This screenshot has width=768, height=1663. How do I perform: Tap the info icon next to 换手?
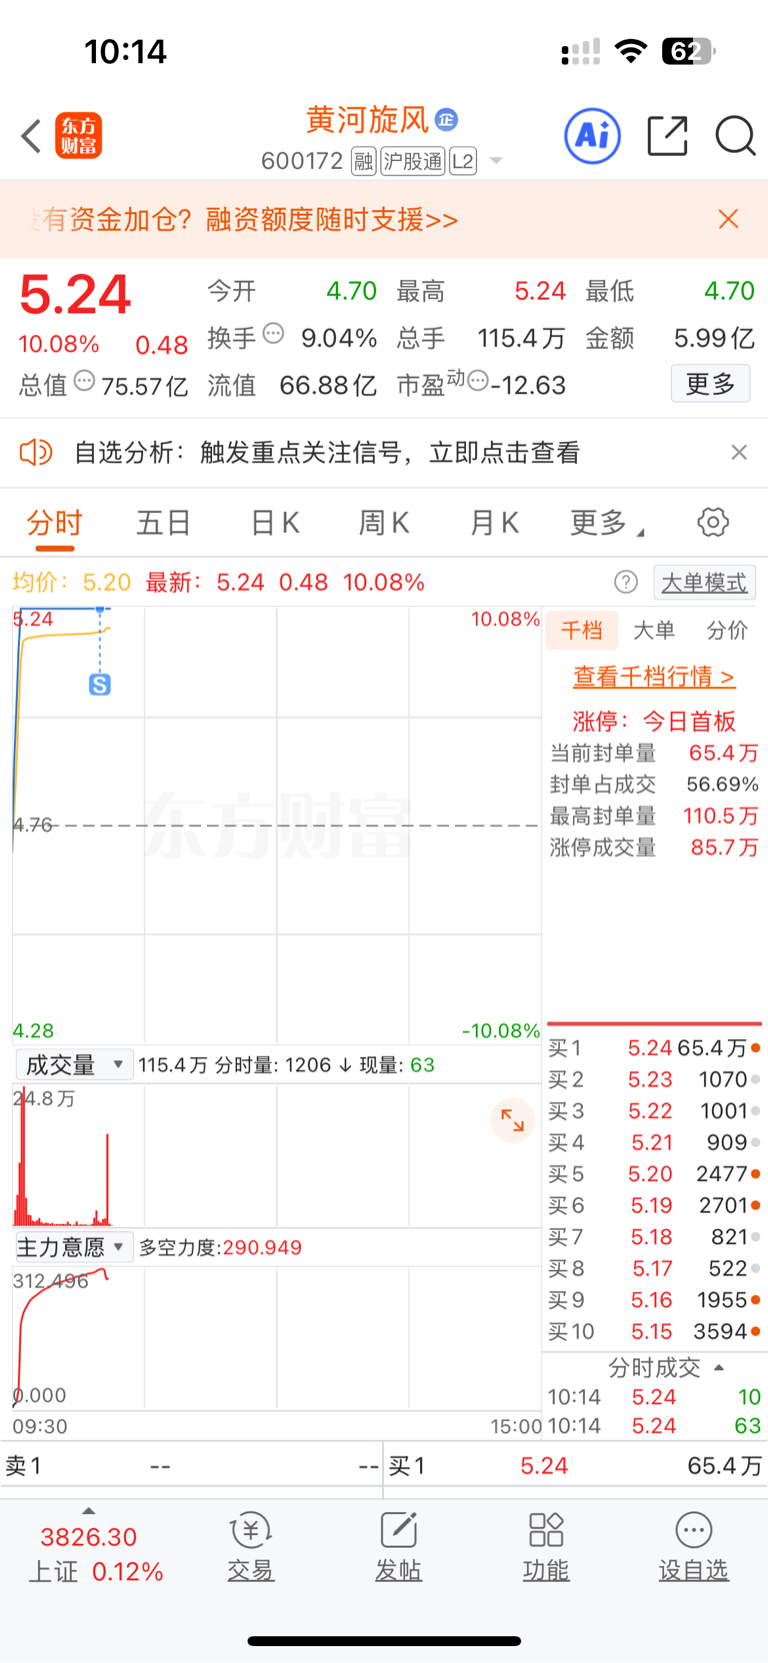coord(273,334)
